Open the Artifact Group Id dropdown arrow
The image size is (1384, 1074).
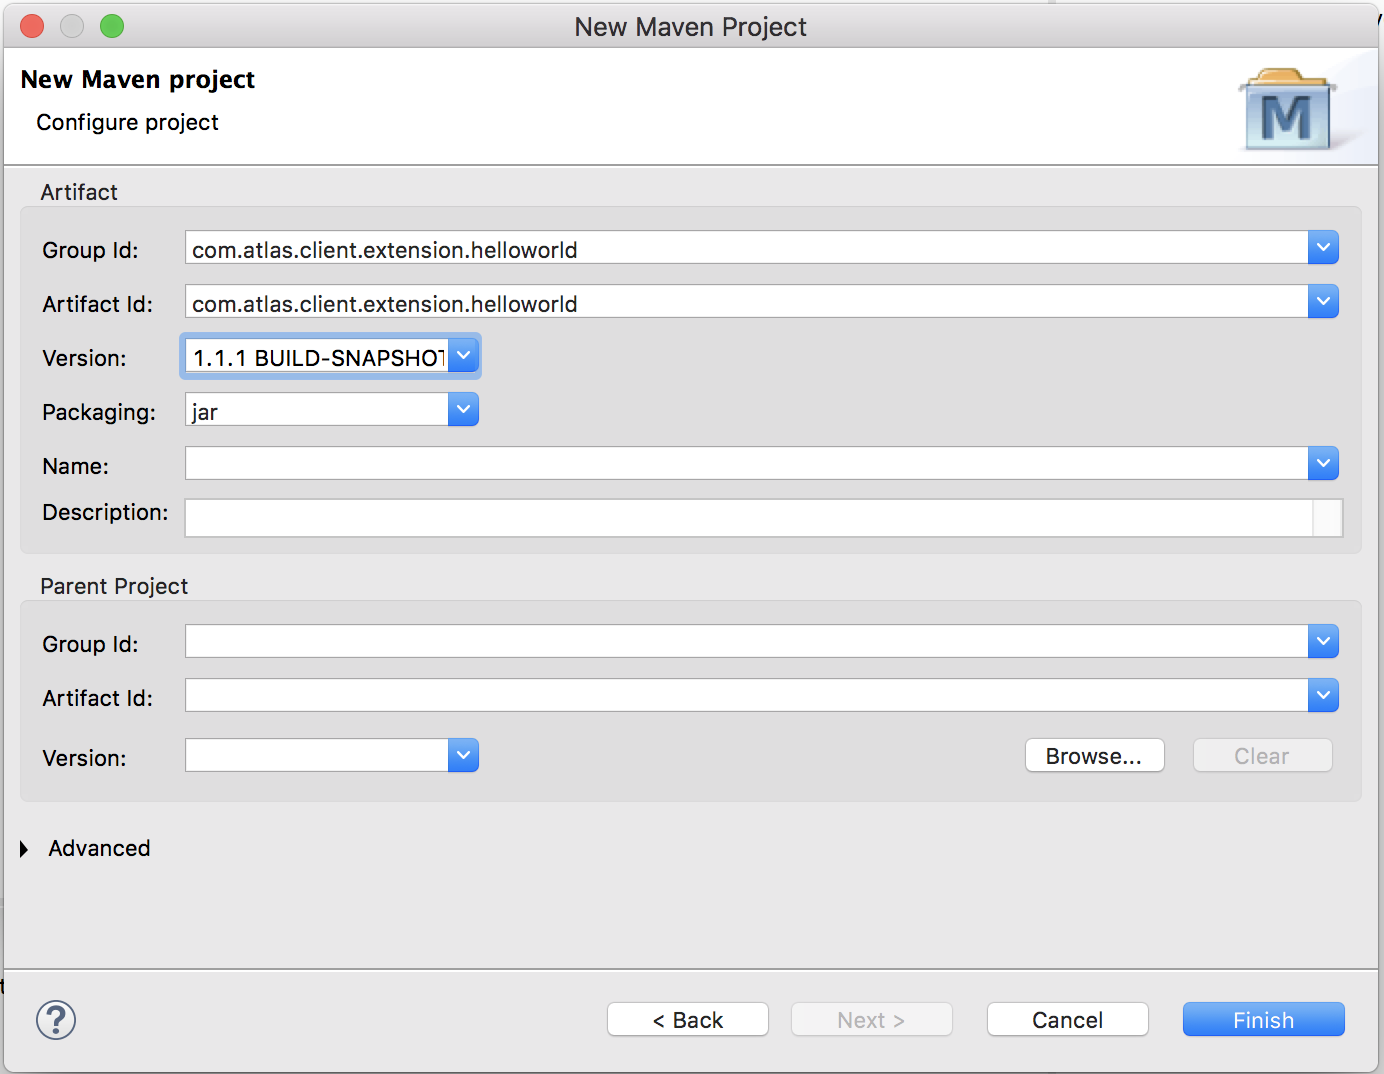click(x=1323, y=248)
